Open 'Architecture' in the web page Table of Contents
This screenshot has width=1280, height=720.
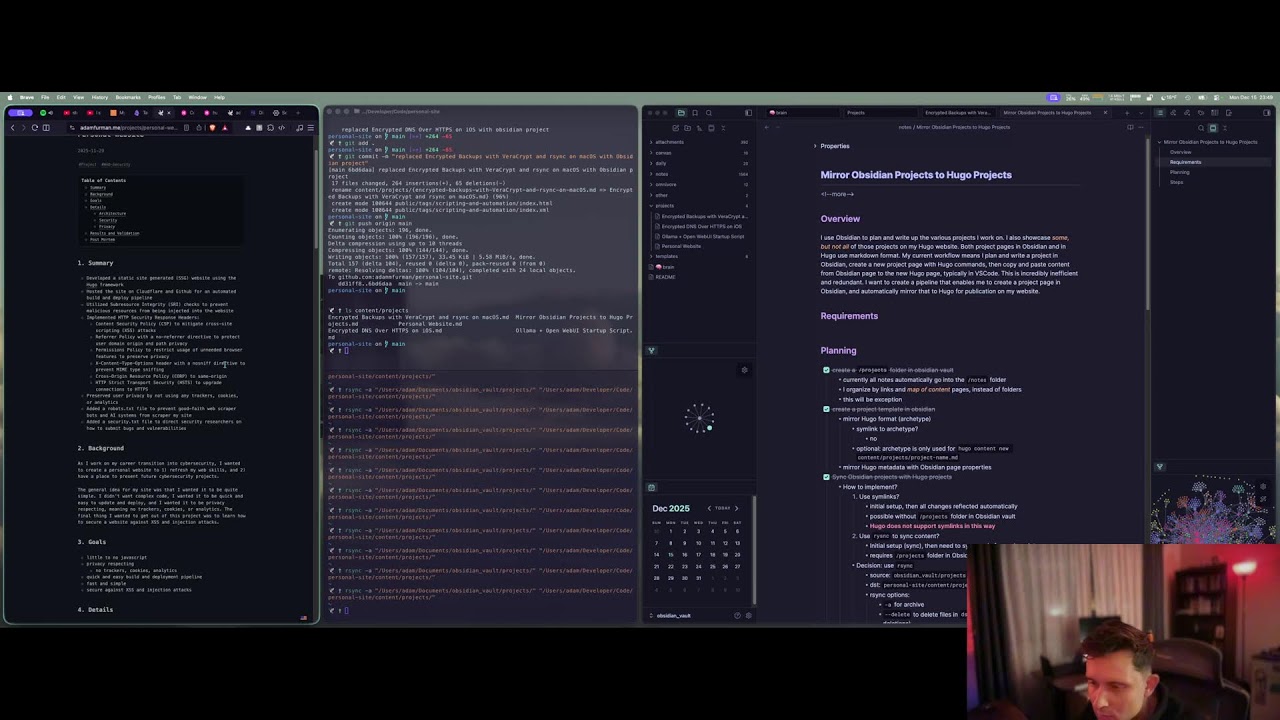pos(112,213)
